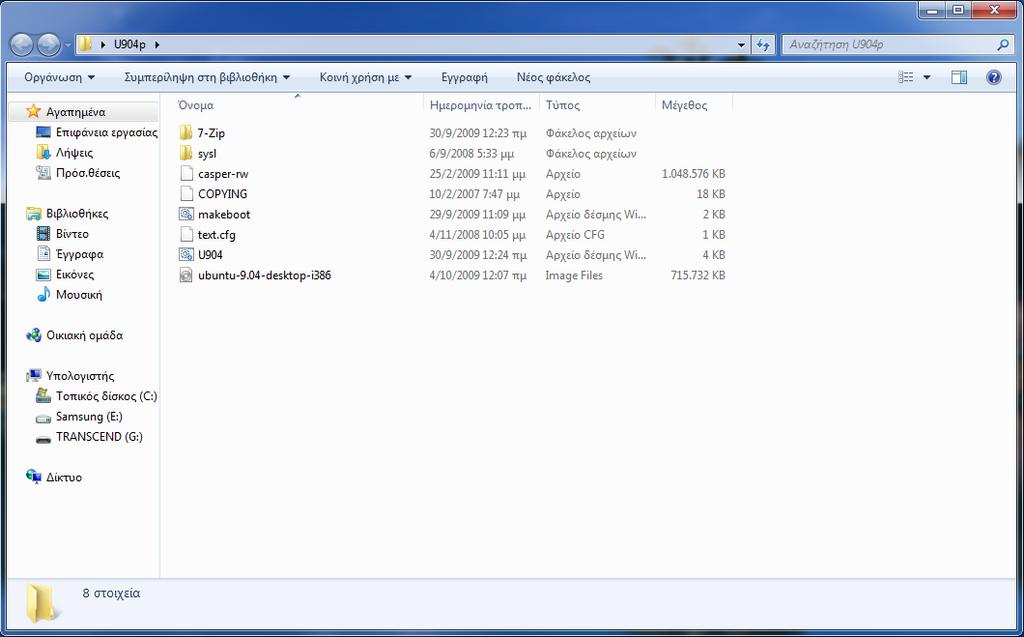Click the Οικιακή ομάδα homegroup icon
Viewport: 1024px width, 637px height.
[33, 335]
